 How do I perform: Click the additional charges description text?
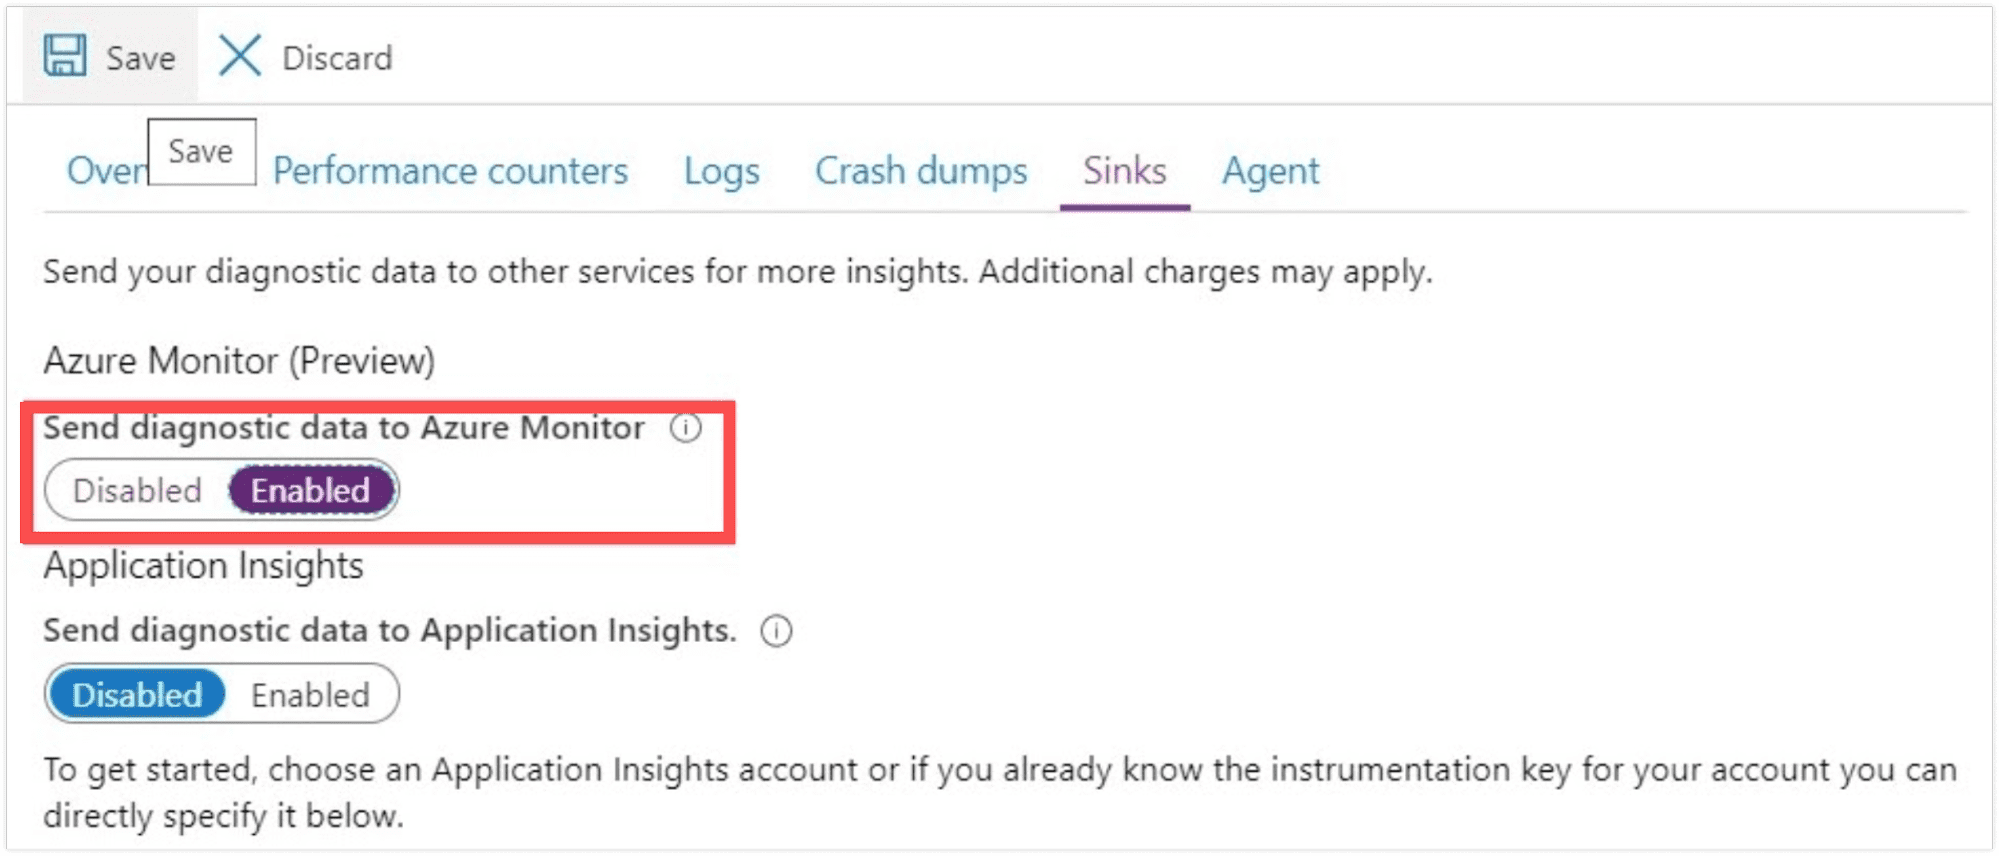pos(737,272)
